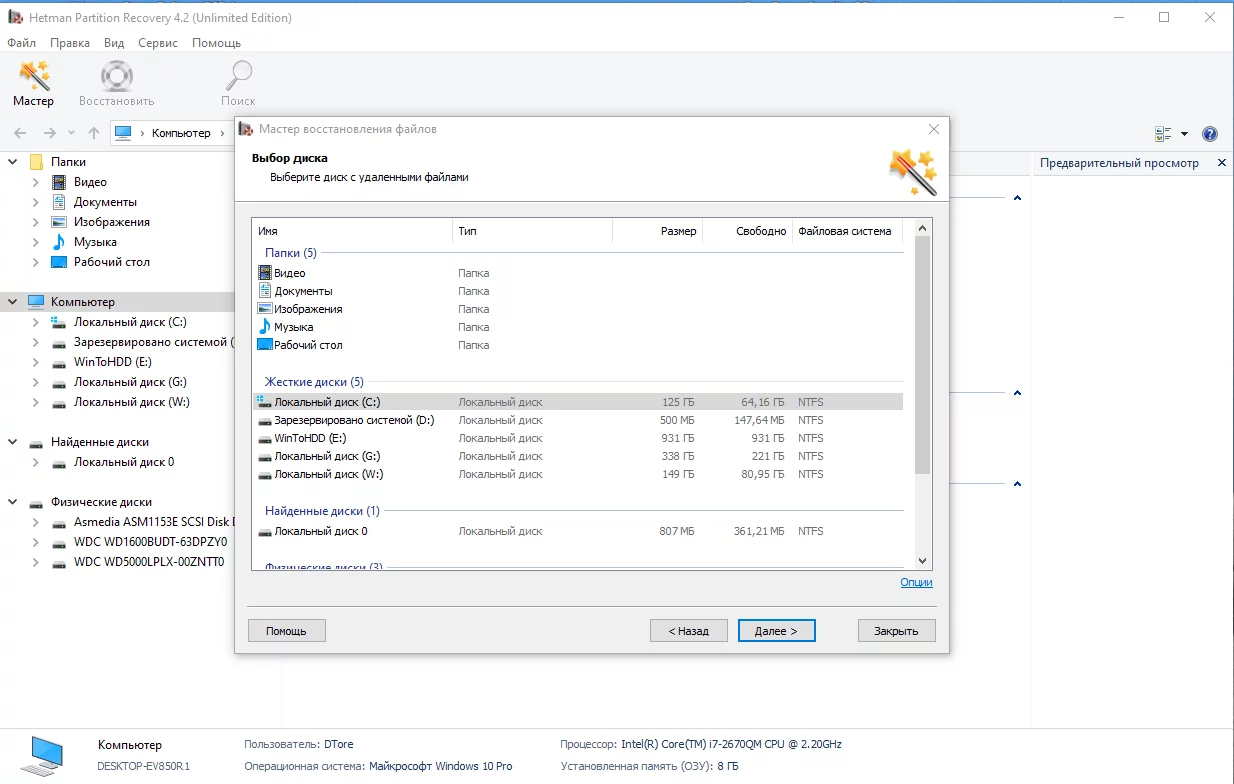This screenshot has height=784, width=1234.
Task: Click scrollbar down arrow in wizard list
Action: [x=923, y=561]
